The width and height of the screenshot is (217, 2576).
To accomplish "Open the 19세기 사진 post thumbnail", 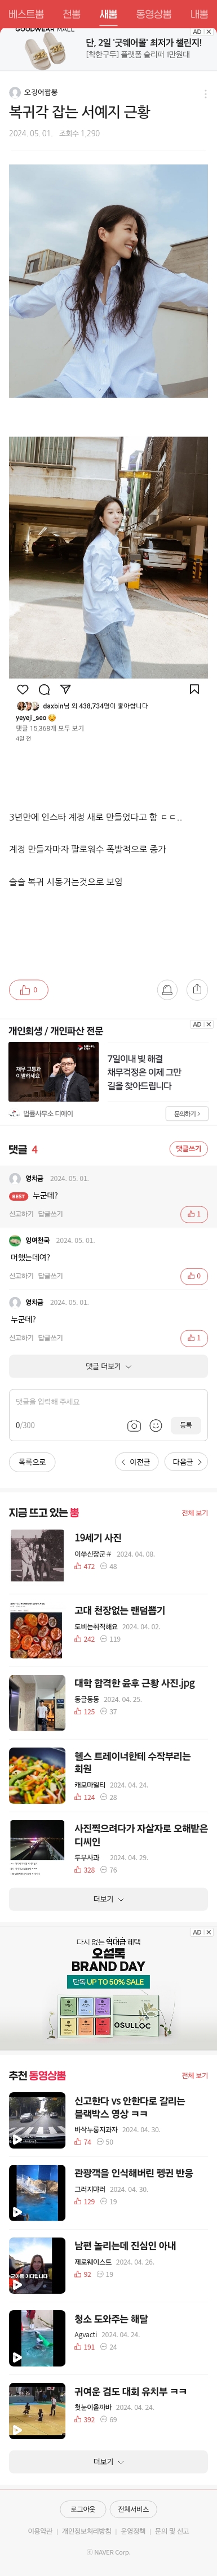I will pos(37,1556).
